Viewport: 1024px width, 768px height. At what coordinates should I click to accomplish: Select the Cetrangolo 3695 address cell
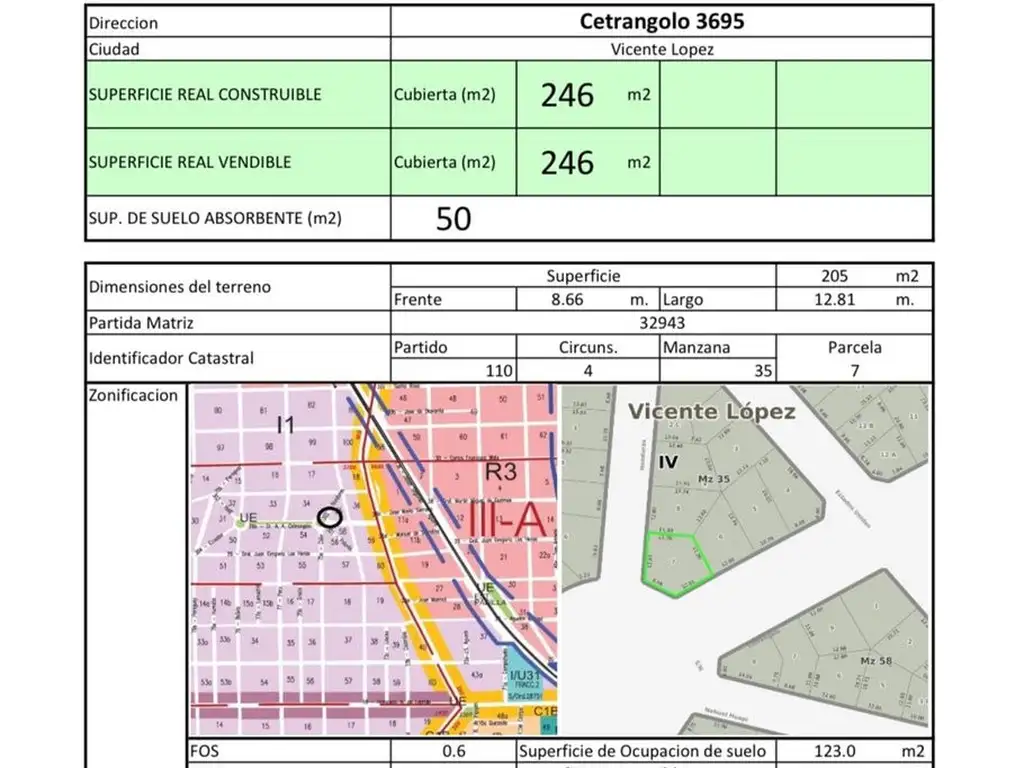click(x=661, y=22)
